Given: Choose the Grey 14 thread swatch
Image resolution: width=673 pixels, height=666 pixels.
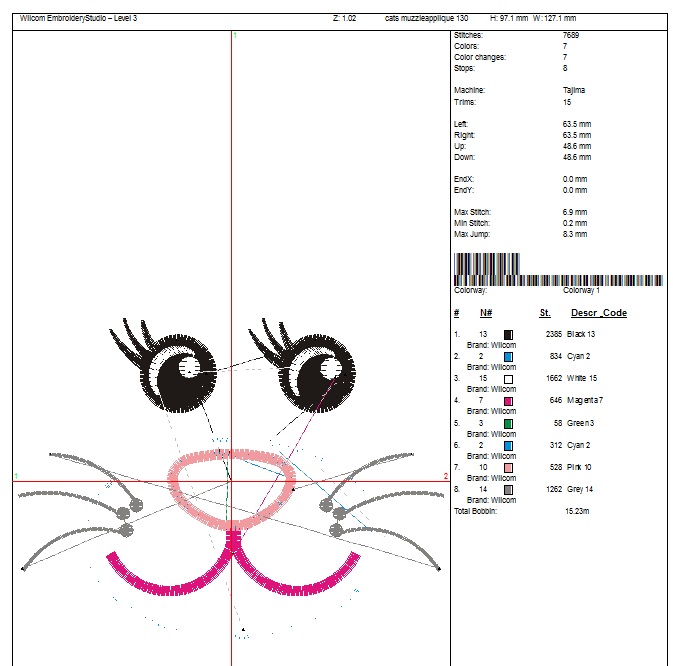Looking at the screenshot, I should [x=509, y=489].
